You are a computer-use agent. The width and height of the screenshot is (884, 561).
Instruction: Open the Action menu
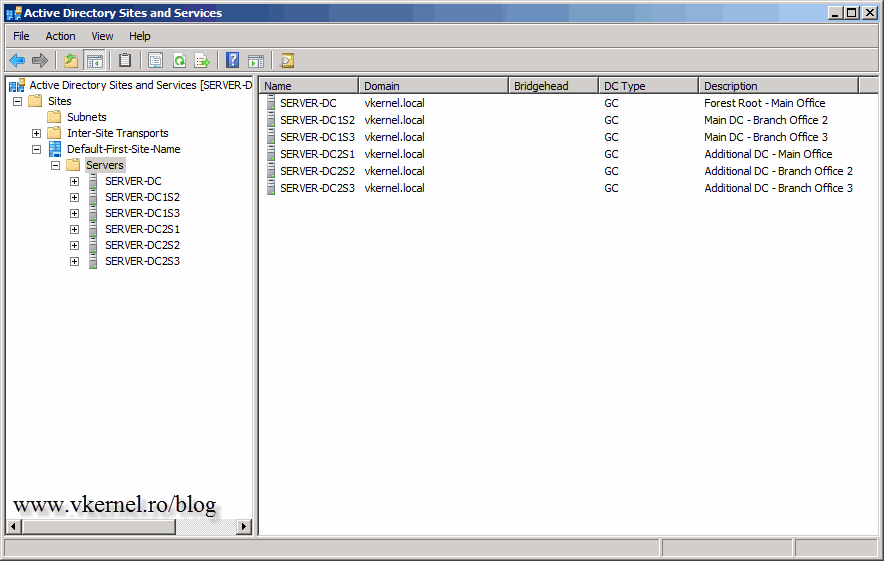click(60, 36)
